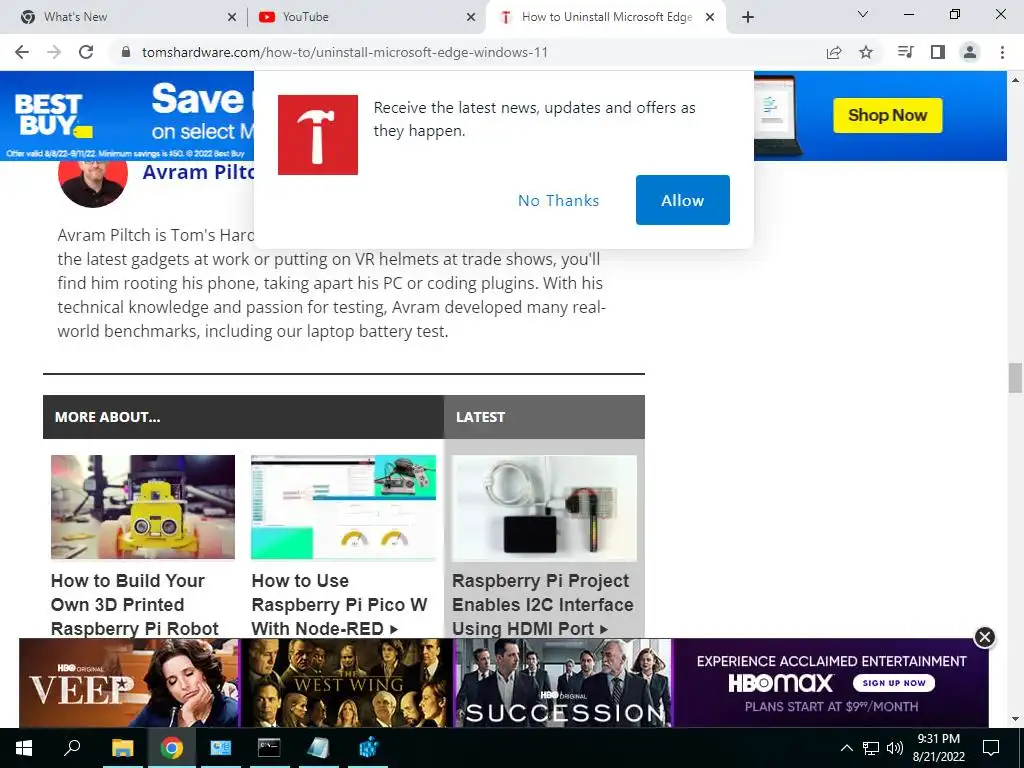Close the HBO Max bottom ad
This screenshot has height=768, width=1024.
984,637
